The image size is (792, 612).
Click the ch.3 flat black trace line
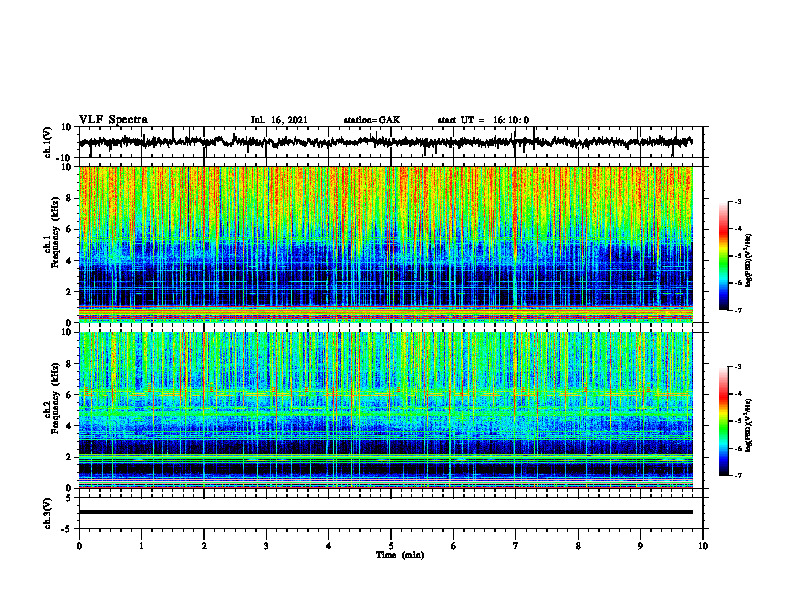click(385, 512)
